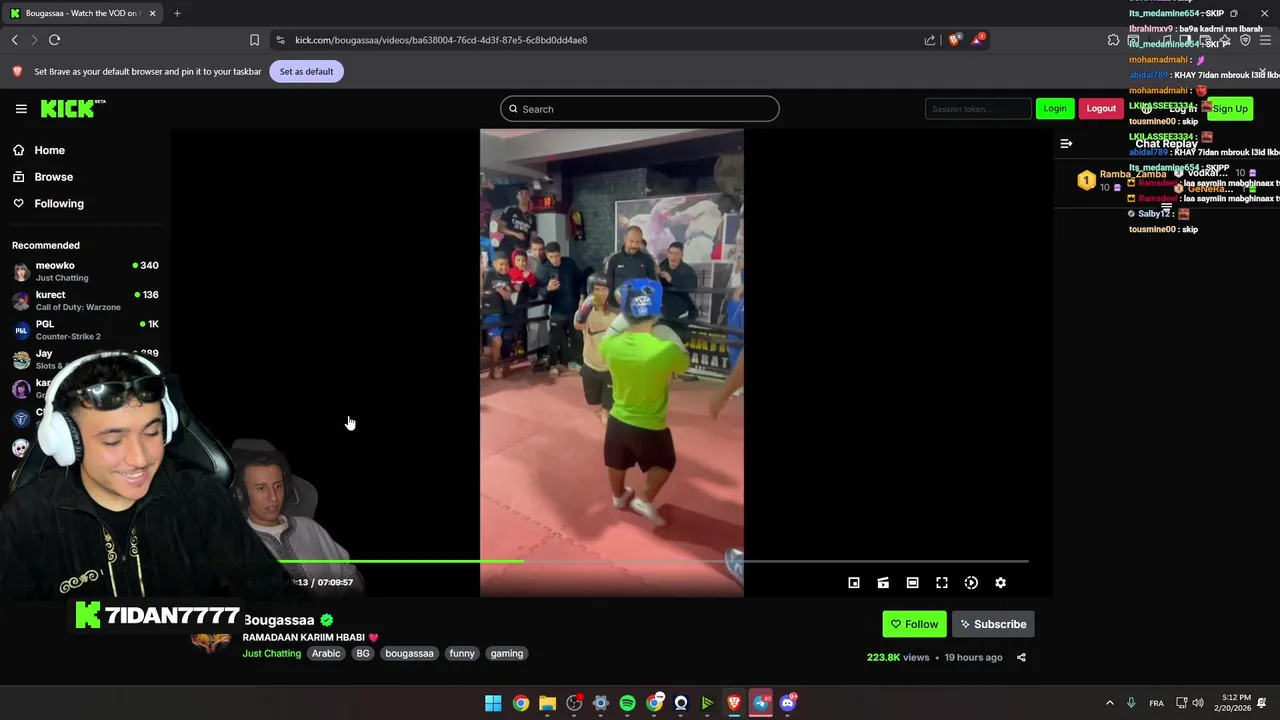Collapse the Chat Replay panel
This screenshot has height=720, width=1280.
pos(1066,144)
